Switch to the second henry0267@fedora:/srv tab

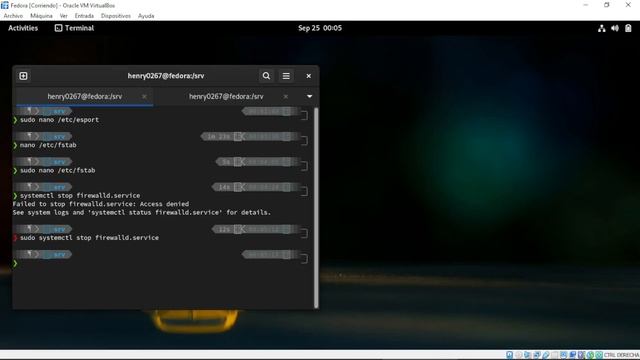tap(226, 97)
